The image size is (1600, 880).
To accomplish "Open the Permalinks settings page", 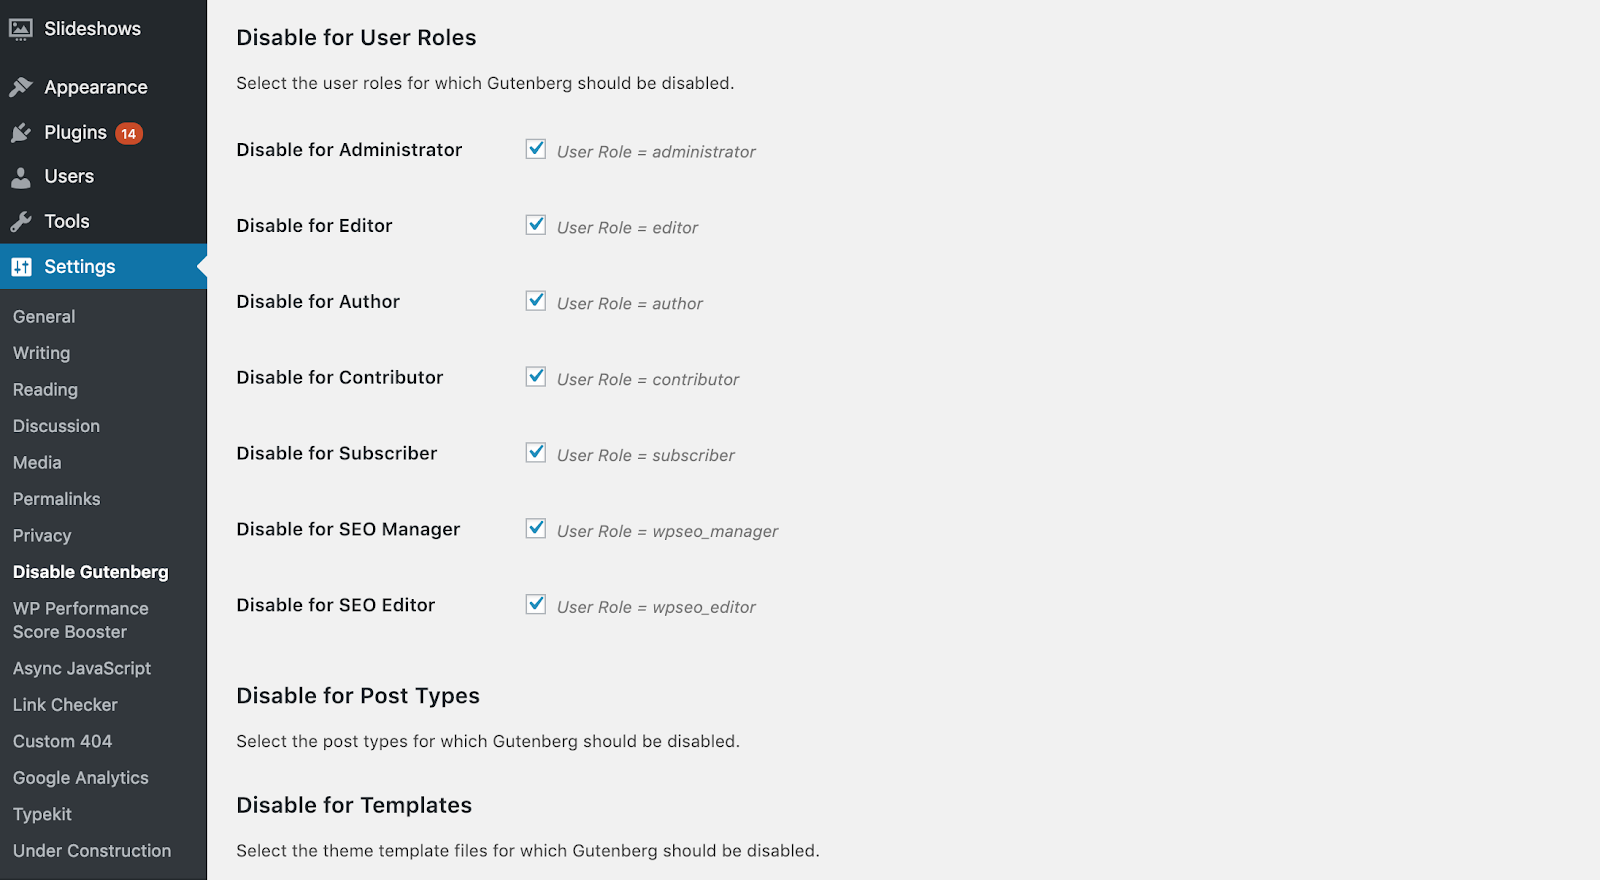I will tap(57, 499).
